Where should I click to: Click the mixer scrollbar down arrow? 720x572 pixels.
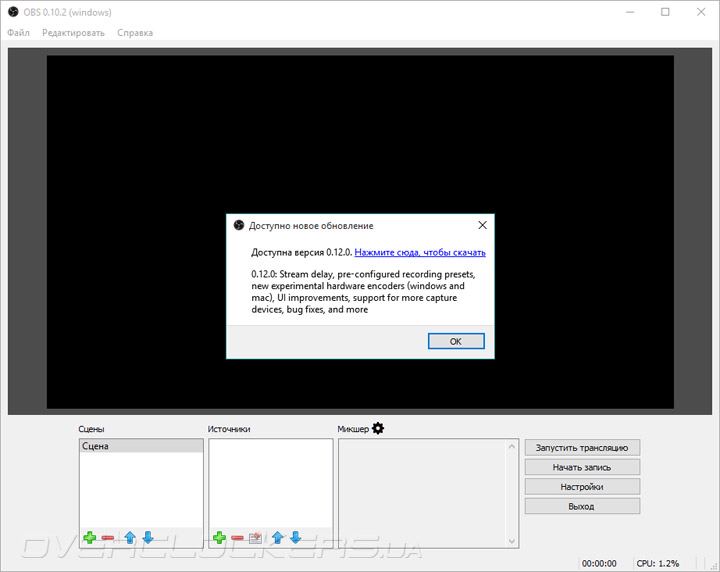(512, 541)
